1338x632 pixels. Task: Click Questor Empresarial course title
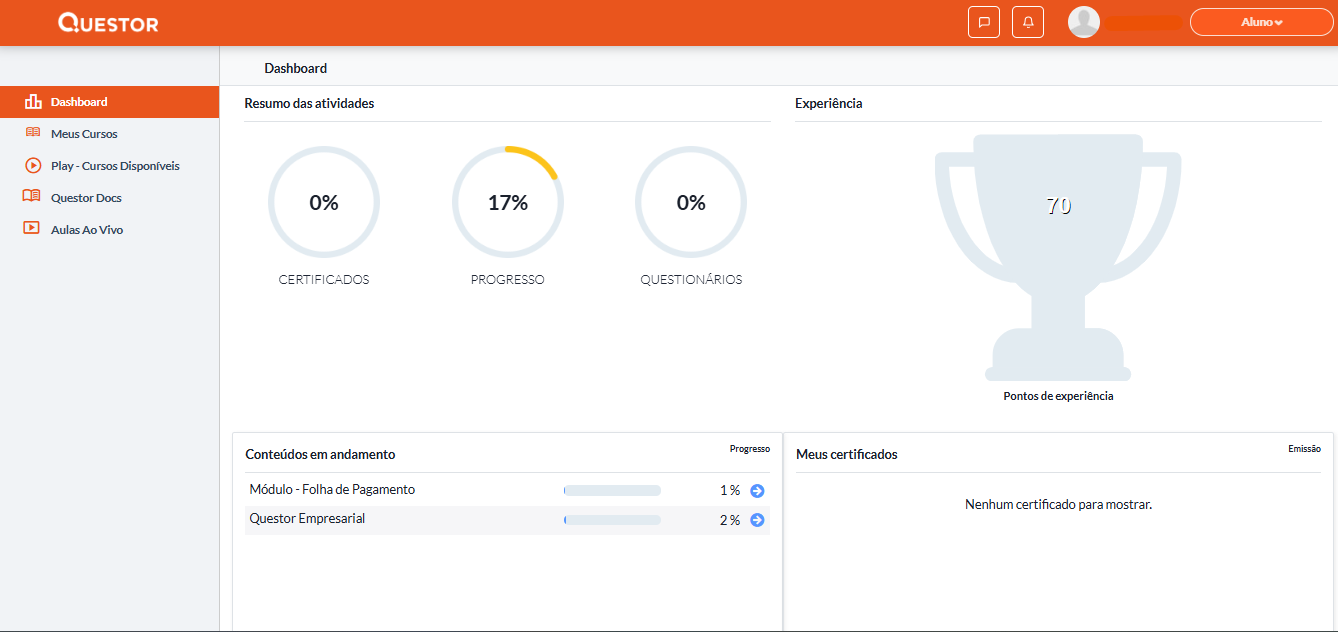[307, 519]
